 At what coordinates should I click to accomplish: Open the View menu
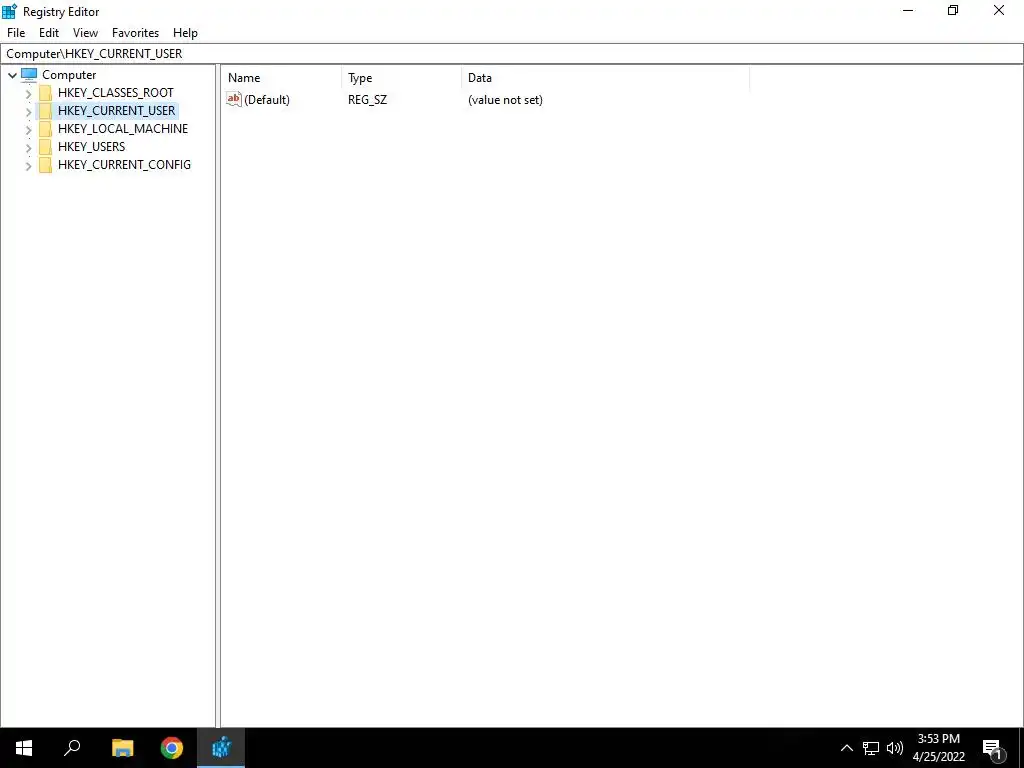point(85,33)
